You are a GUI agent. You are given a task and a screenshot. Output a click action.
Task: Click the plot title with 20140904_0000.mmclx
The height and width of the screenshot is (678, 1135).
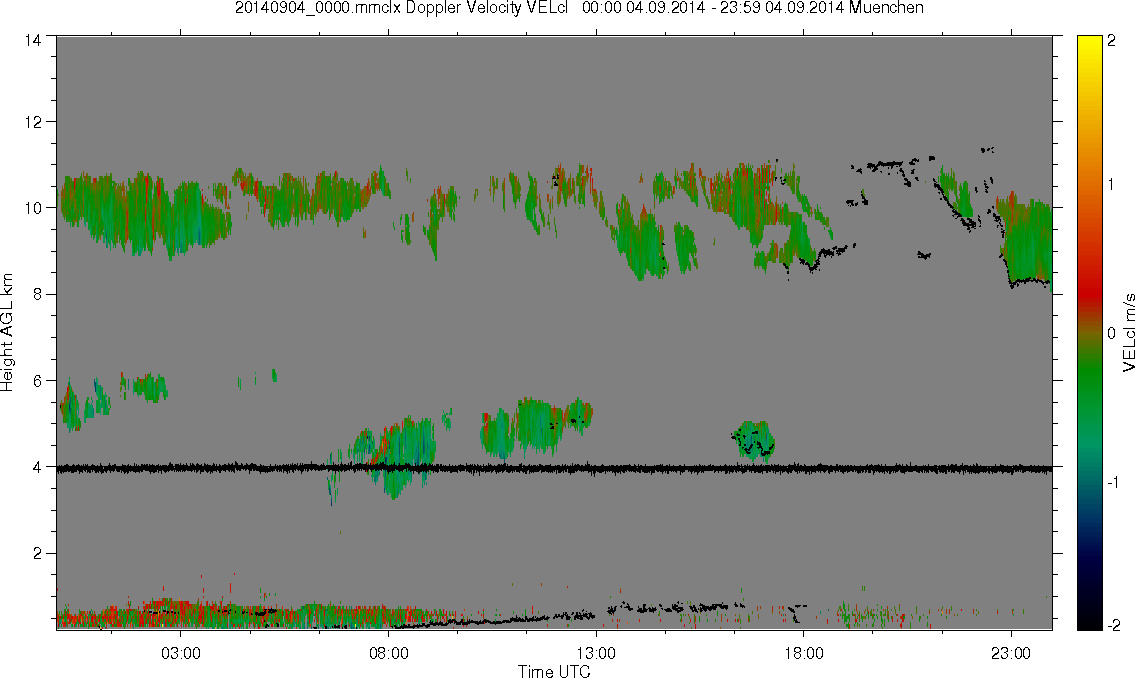pyautogui.click(x=579, y=8)
